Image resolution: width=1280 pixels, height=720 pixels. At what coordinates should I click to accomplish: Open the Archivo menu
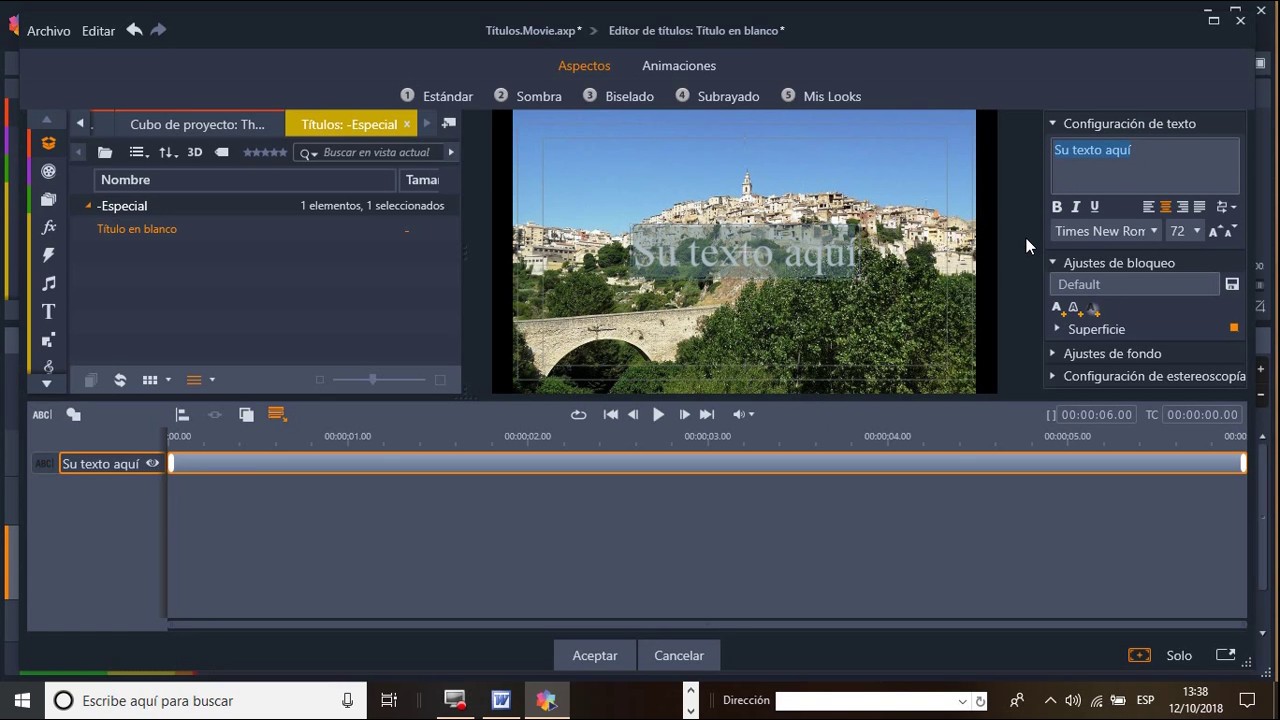coord(48,31)
